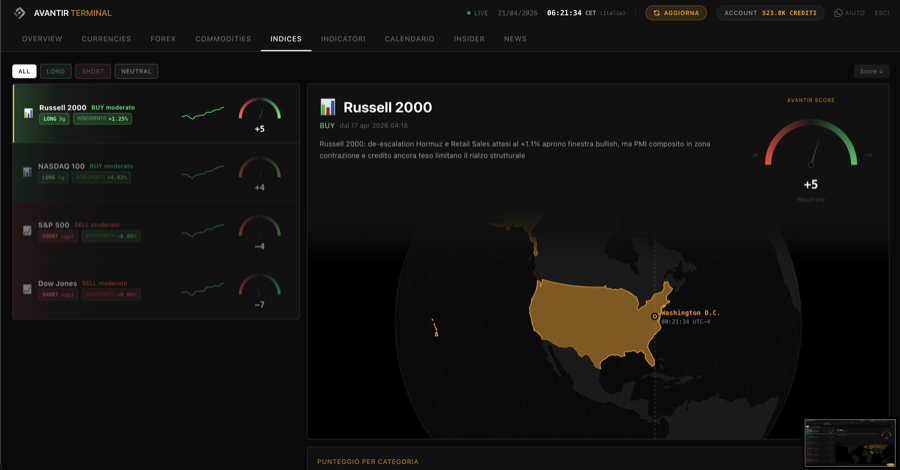Click the 'BUY moderato' label on Russell 2000 row
900x470 pixels.
click(x=113, y=107)
